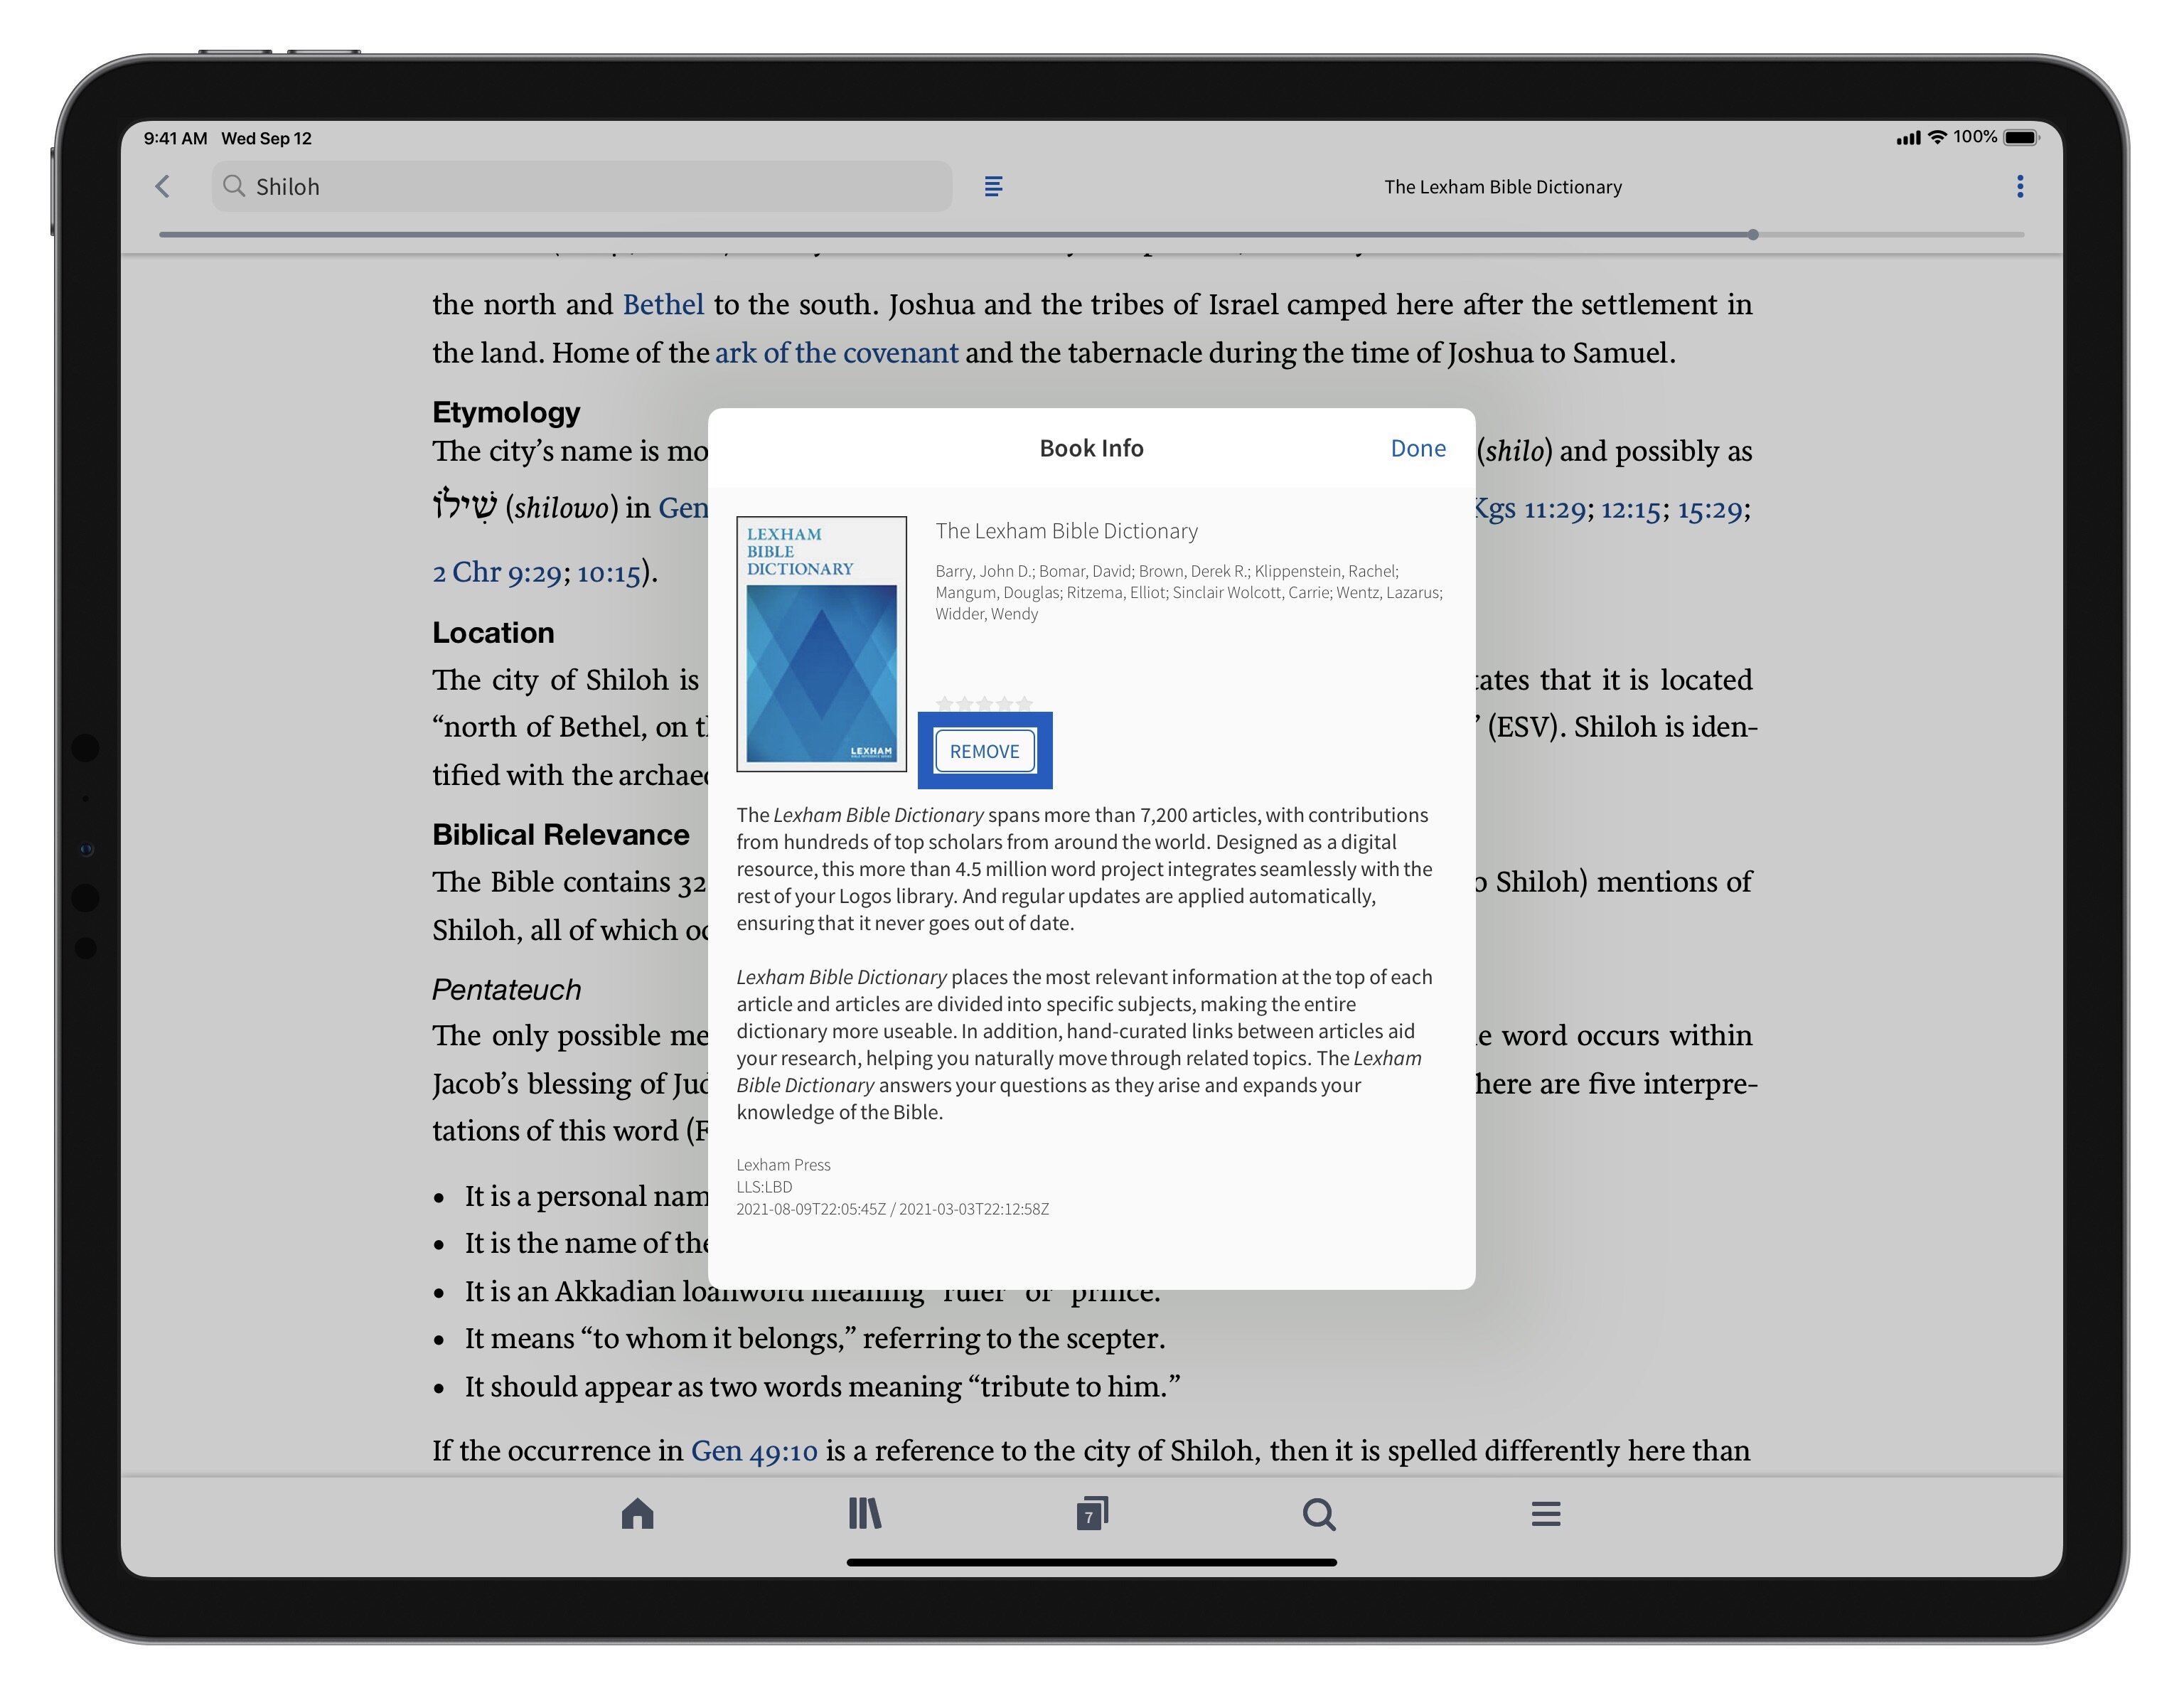Follow the Bethel link
Image resolution: width=2184 pixels, height=1698 pixels.
click(x=663, y=304)
